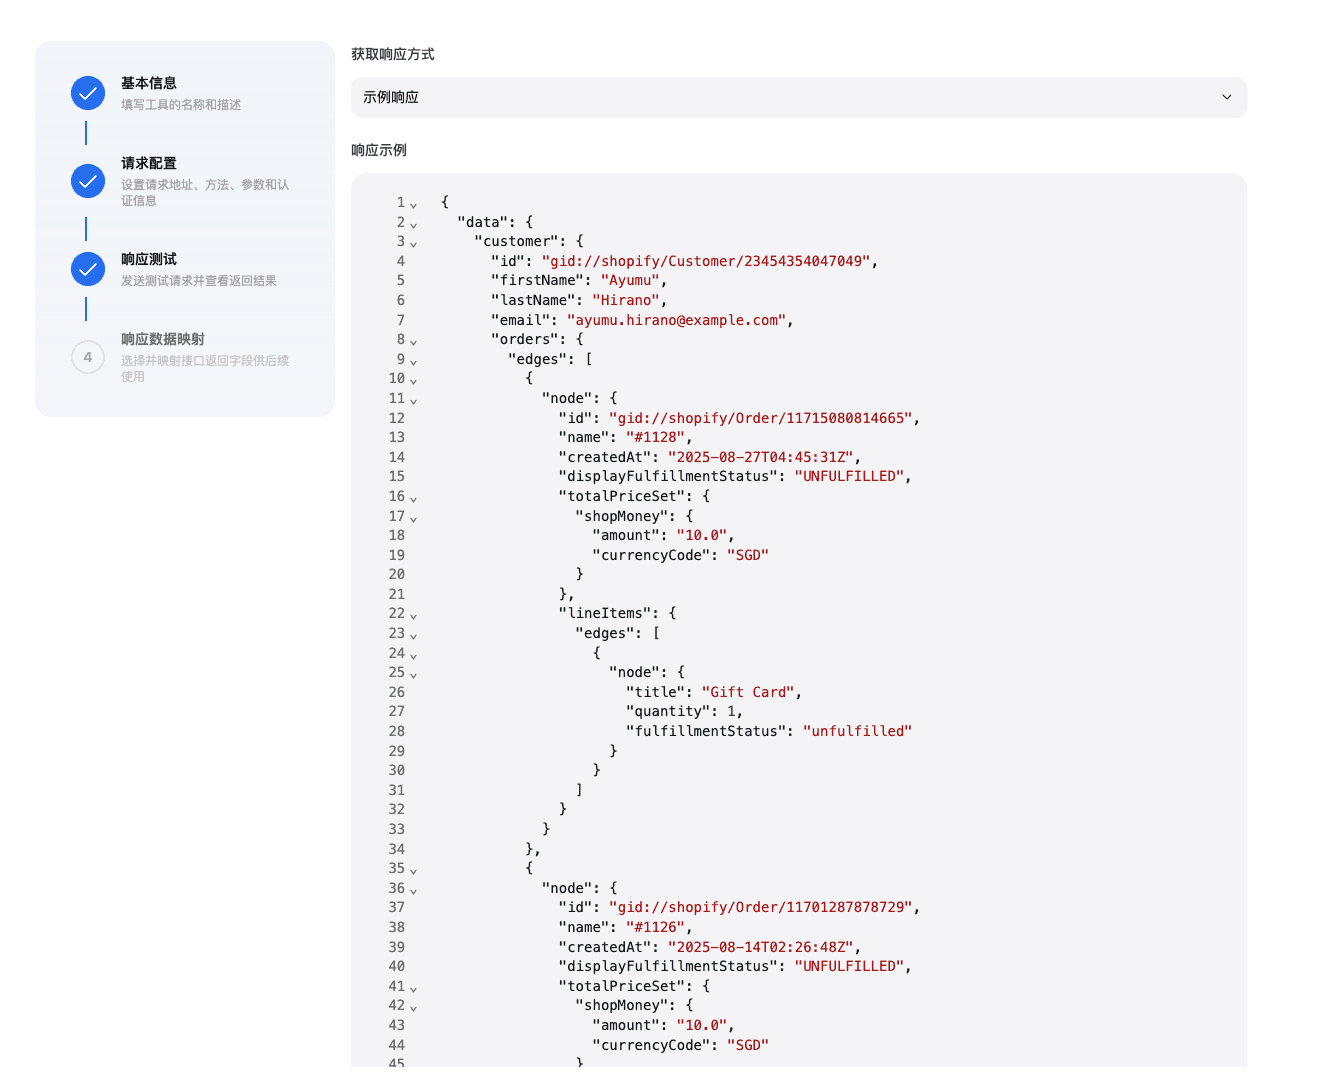Viewport: 1330px width, 1085px height.
Task: Click the 获取响应方式 label
Action: pyautogui.click(x=393, y=54)
